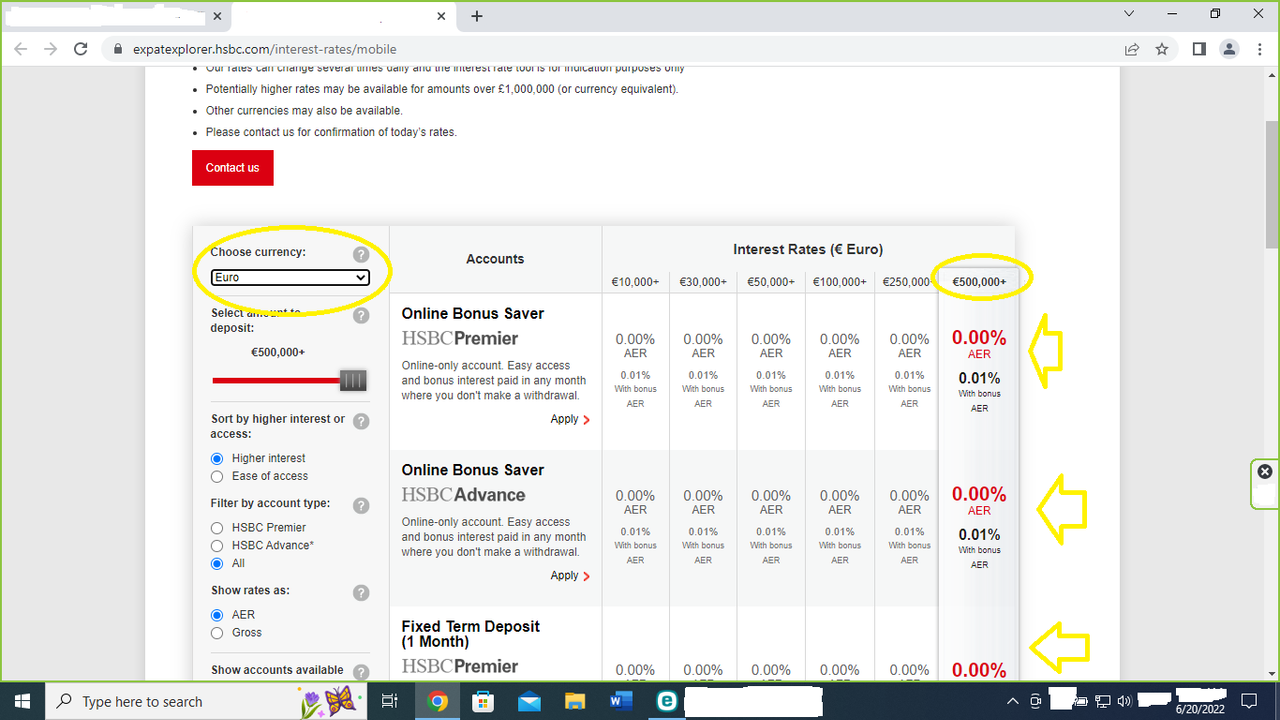Dismiss the side widget with X icon
Screen dimensions: 1280x720
pos(1265,471)
